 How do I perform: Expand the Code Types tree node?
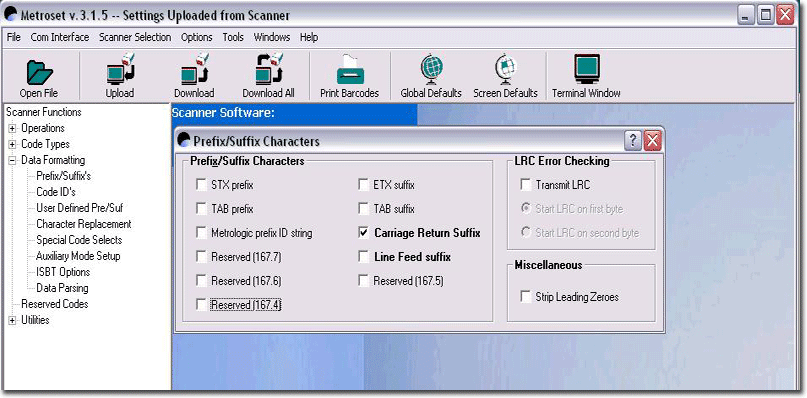[x=12, y=144]
